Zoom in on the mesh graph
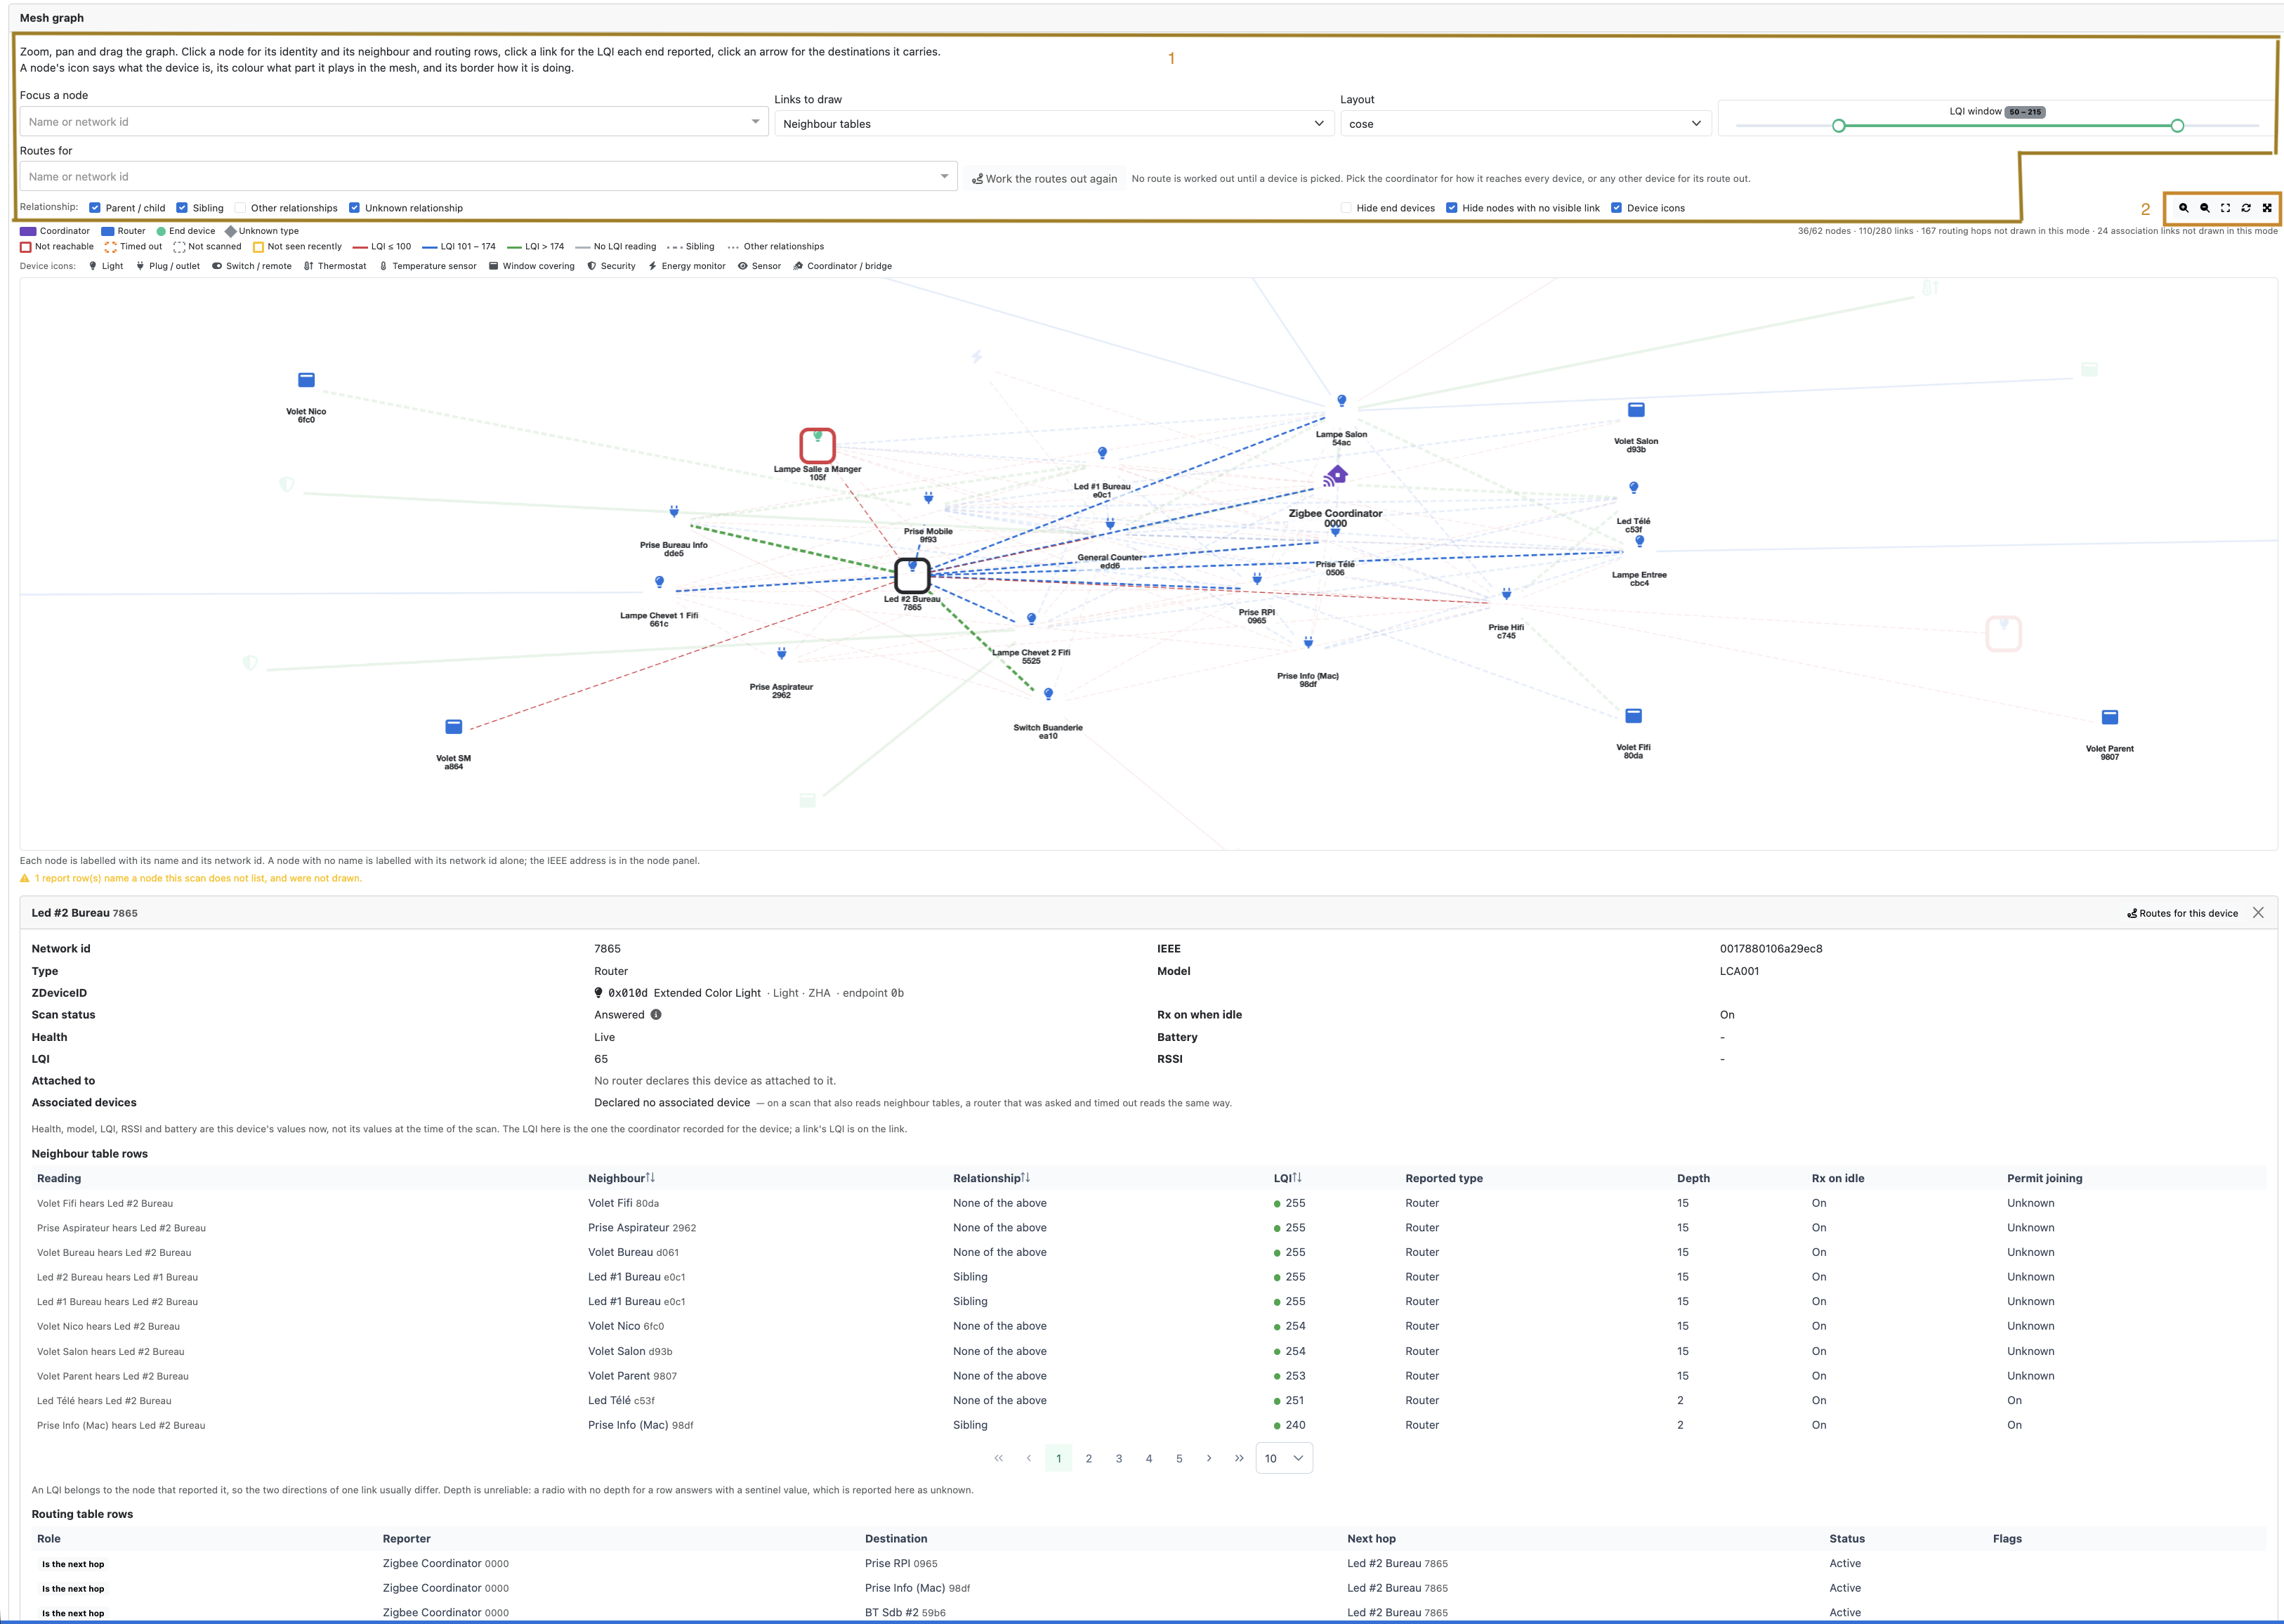This screenshot has width=2284, height=1624. [x=2183, y=208]
